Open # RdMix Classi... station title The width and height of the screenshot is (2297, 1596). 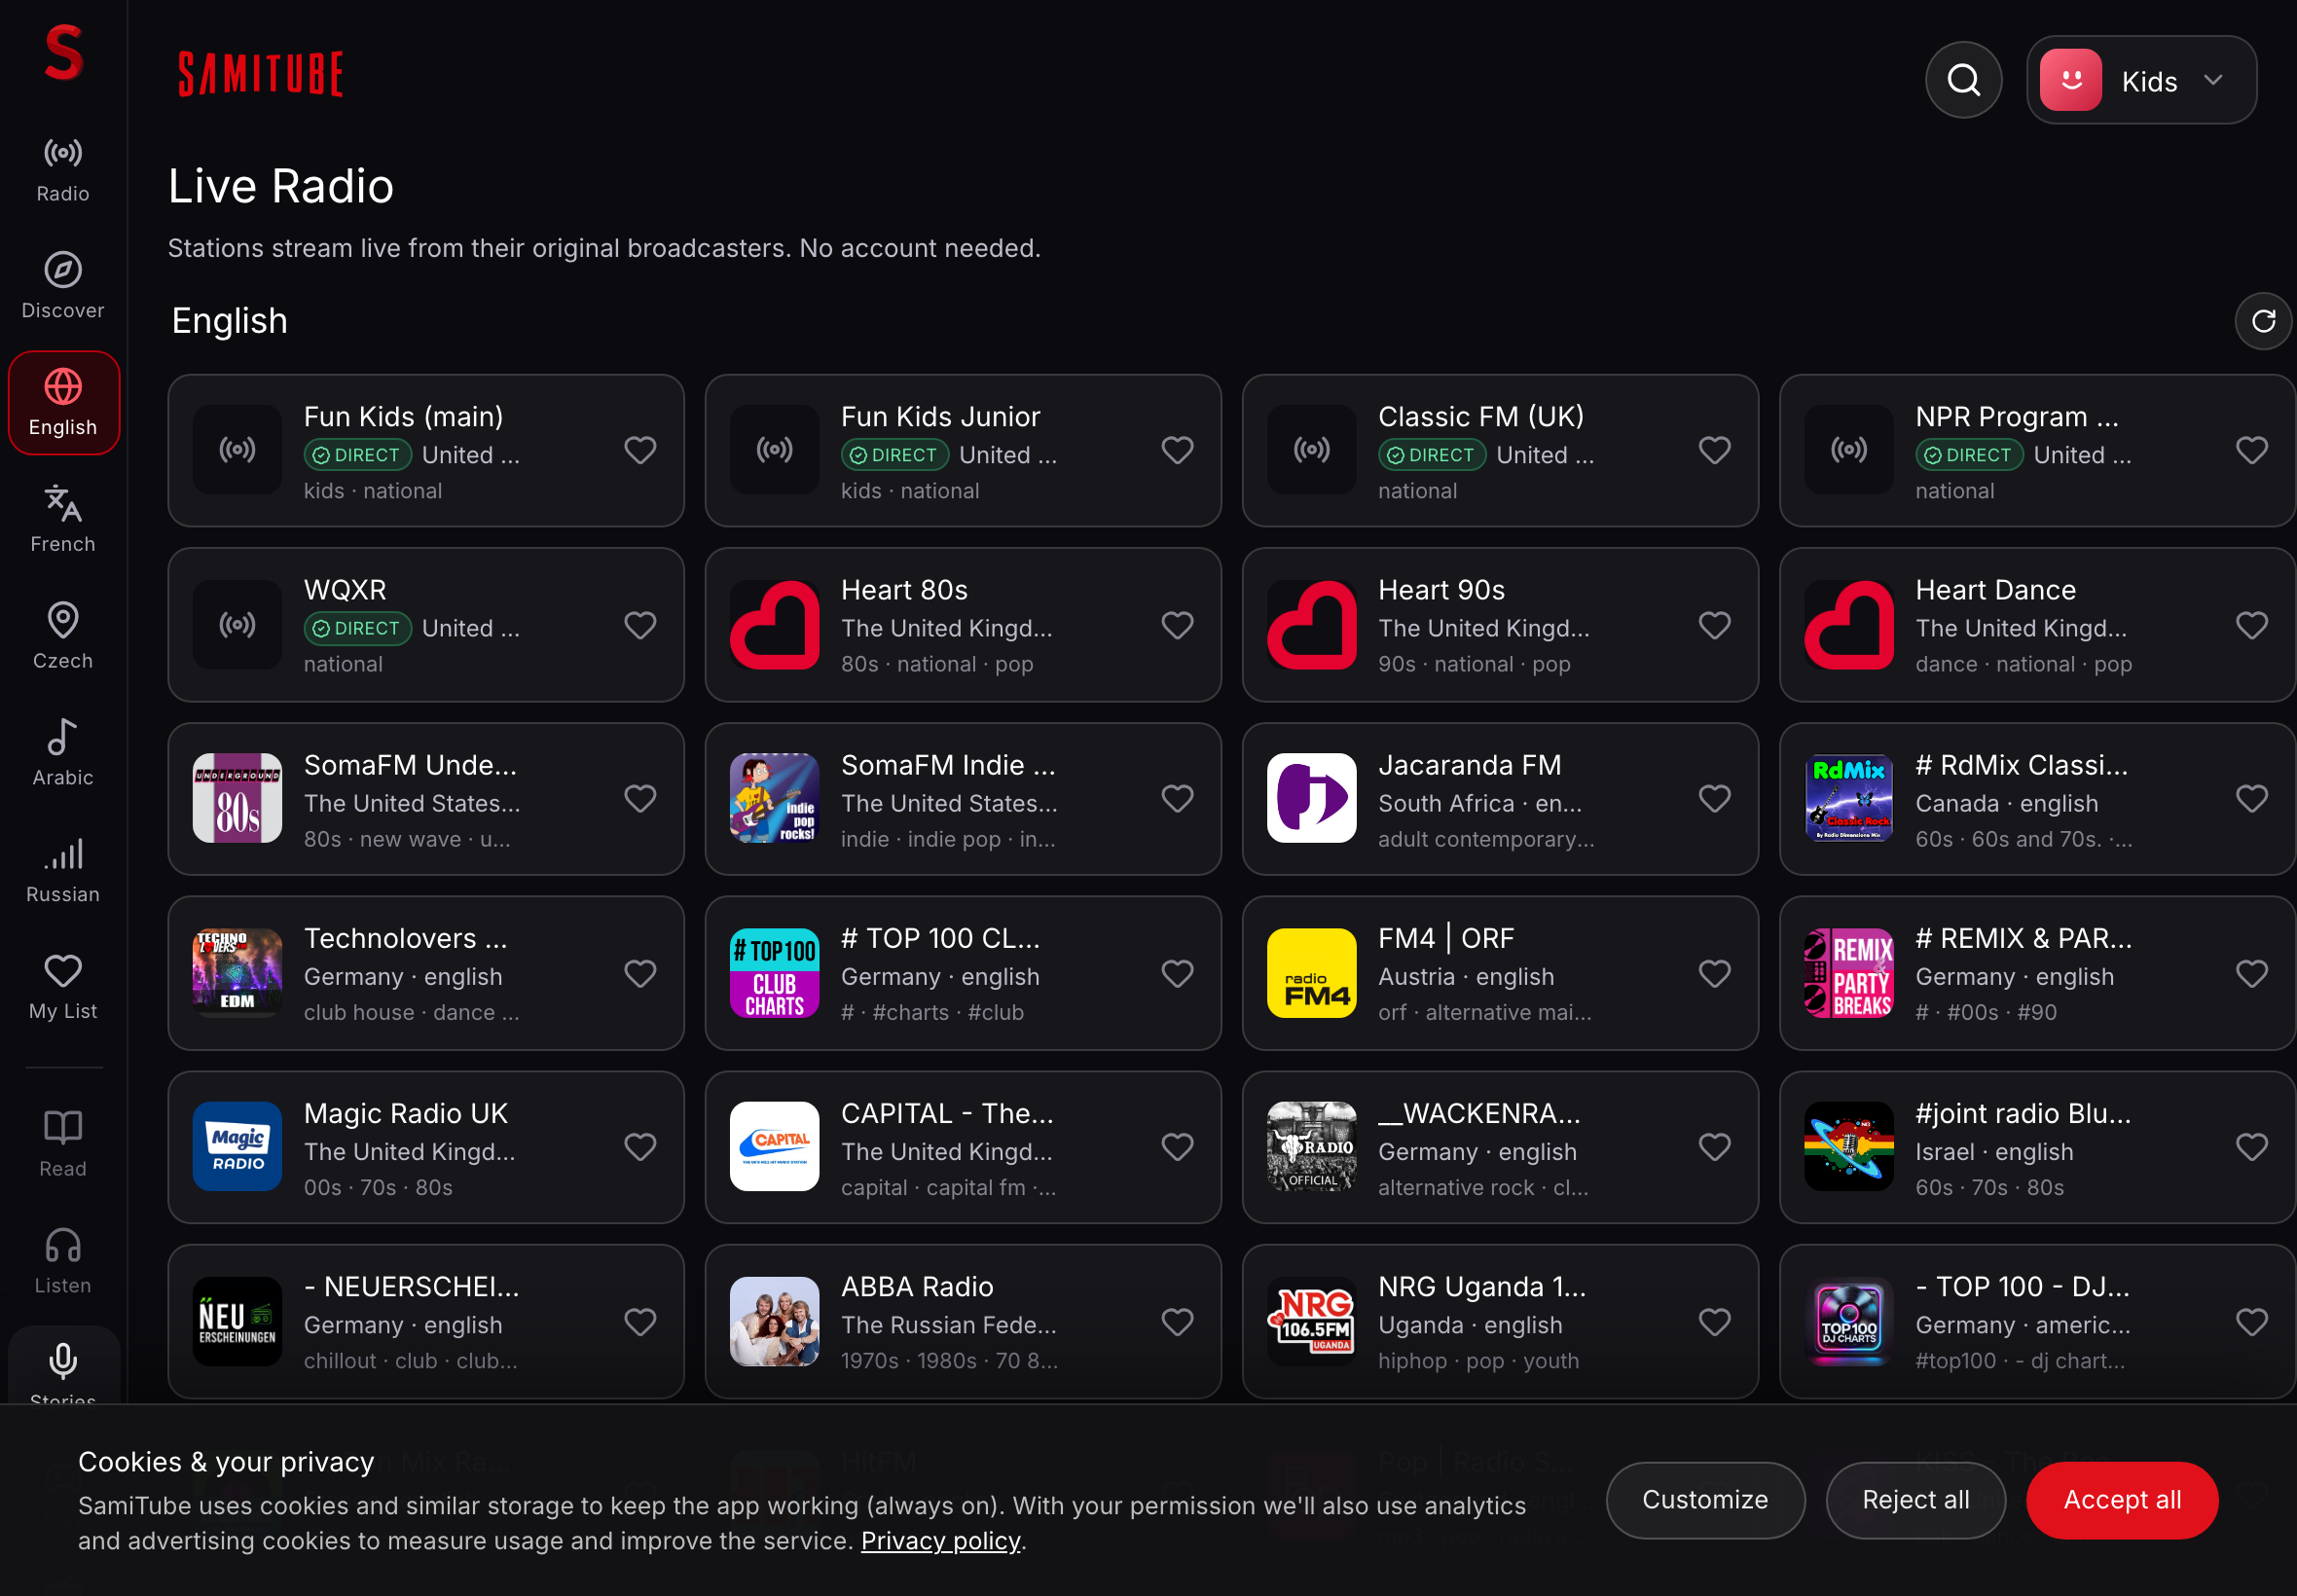(2021, 765)
